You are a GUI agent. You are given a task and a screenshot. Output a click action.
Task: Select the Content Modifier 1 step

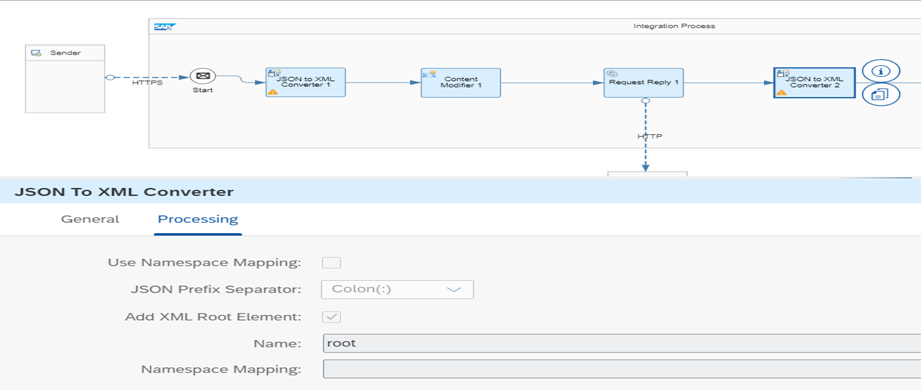461,82
